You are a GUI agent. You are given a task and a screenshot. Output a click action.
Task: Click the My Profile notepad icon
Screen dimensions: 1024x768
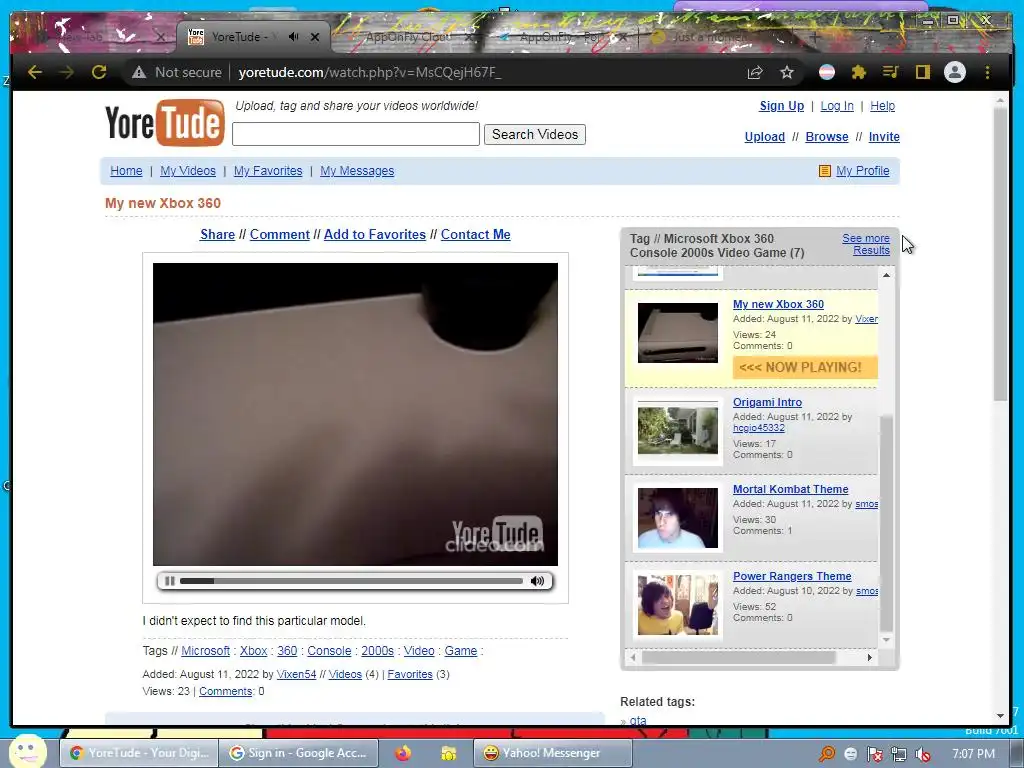[x=825, y=171]
